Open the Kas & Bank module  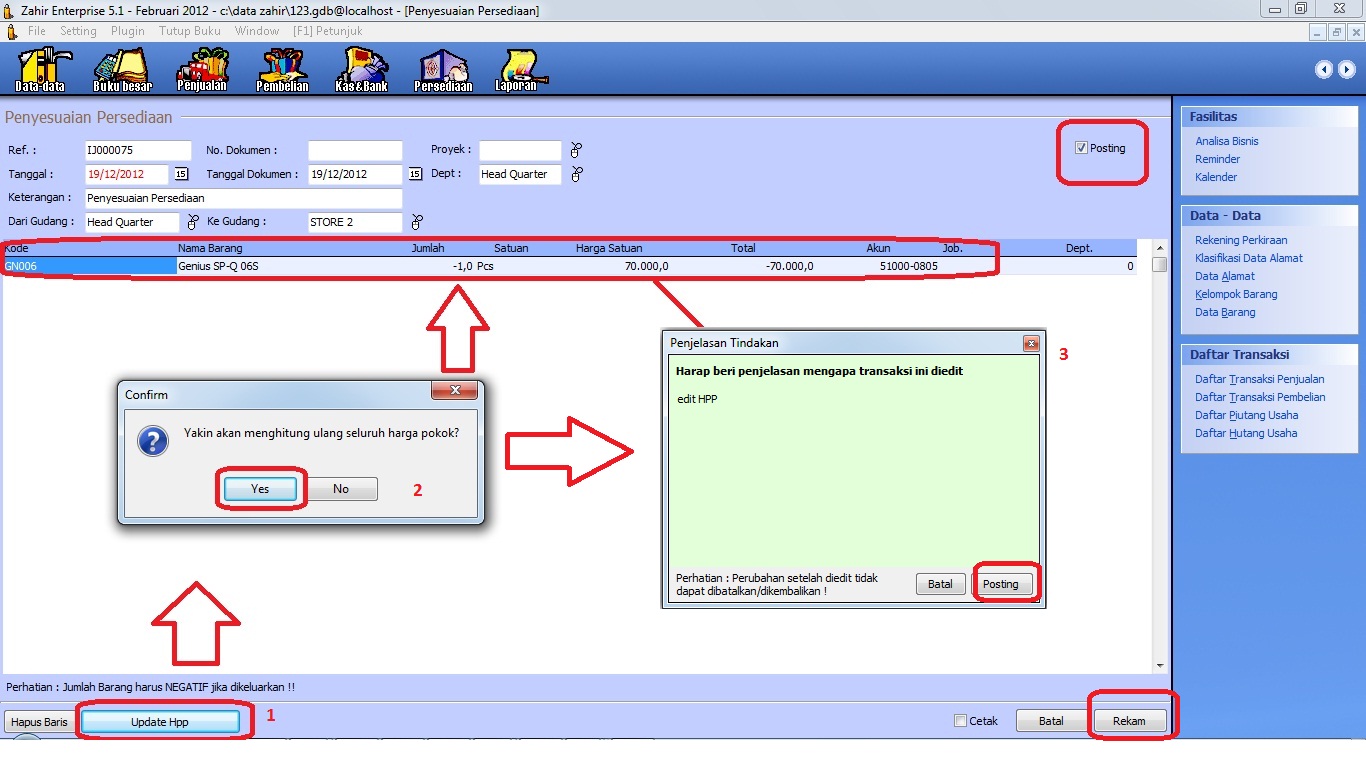(x=361, y=69)
